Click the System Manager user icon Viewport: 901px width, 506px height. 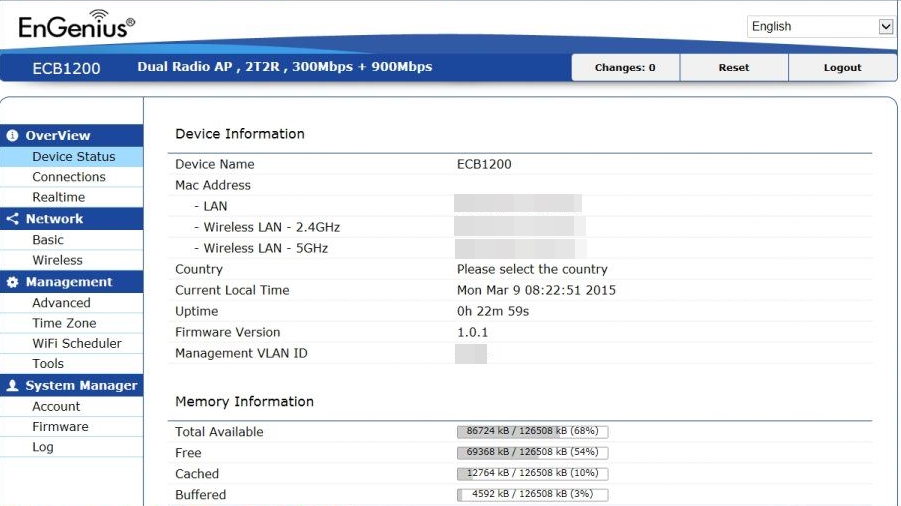pyautogui.click(x=13, y=386)
